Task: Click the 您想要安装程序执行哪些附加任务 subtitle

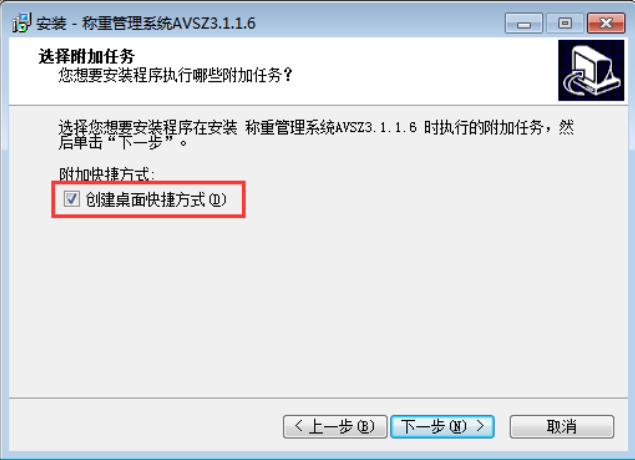Action: tap(175, 75)
